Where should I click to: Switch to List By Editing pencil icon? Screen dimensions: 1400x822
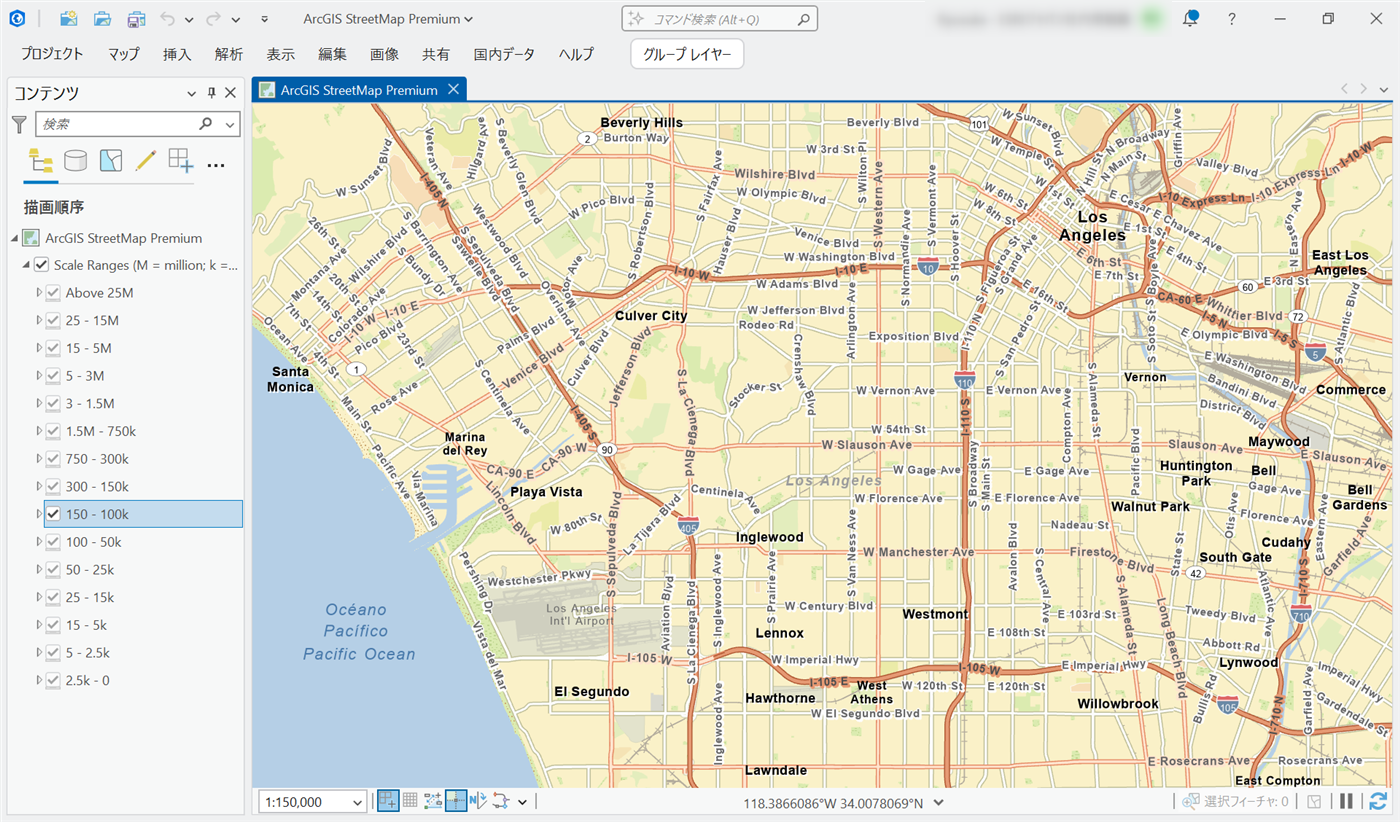pos(146,161)
